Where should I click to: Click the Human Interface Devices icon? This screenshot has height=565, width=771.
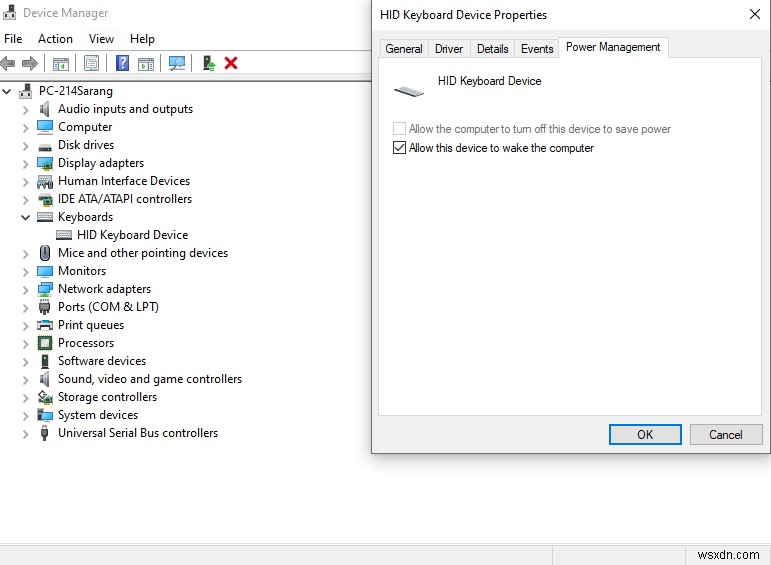(x=45, y=182)
